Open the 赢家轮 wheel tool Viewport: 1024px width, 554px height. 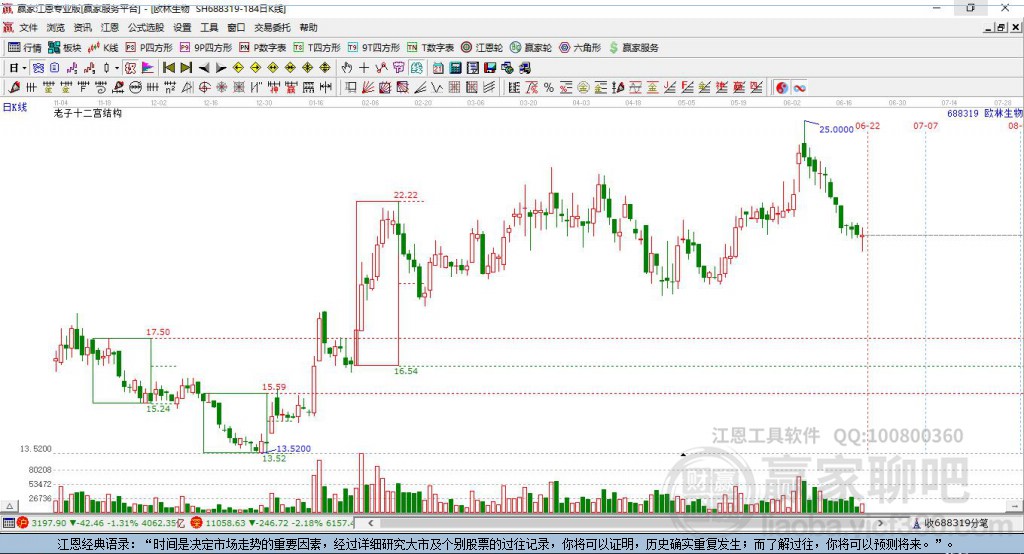pyautogui.click(x=531, y=48)
